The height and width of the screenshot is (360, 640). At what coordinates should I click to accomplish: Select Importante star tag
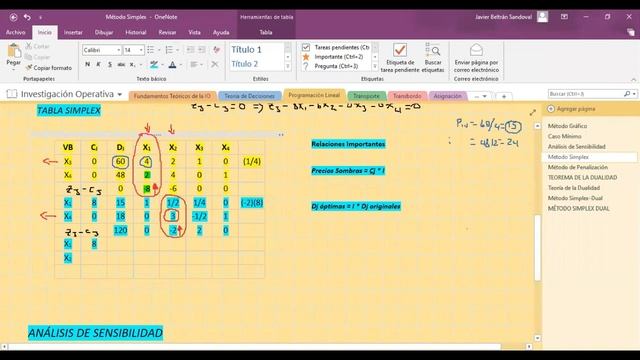pyautogui.click(x=306, y=57)
